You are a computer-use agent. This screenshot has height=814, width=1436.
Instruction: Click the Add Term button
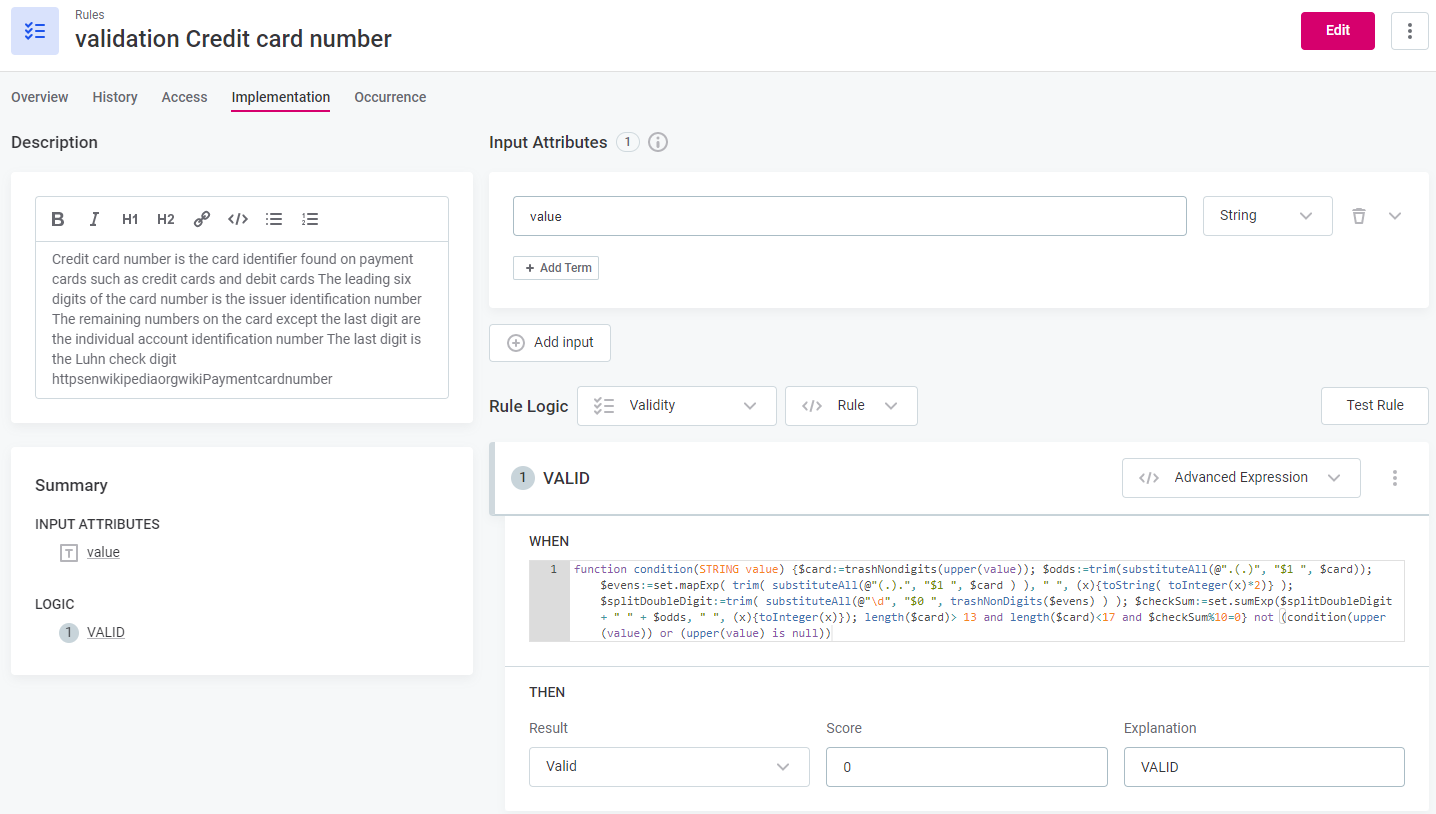556,268
